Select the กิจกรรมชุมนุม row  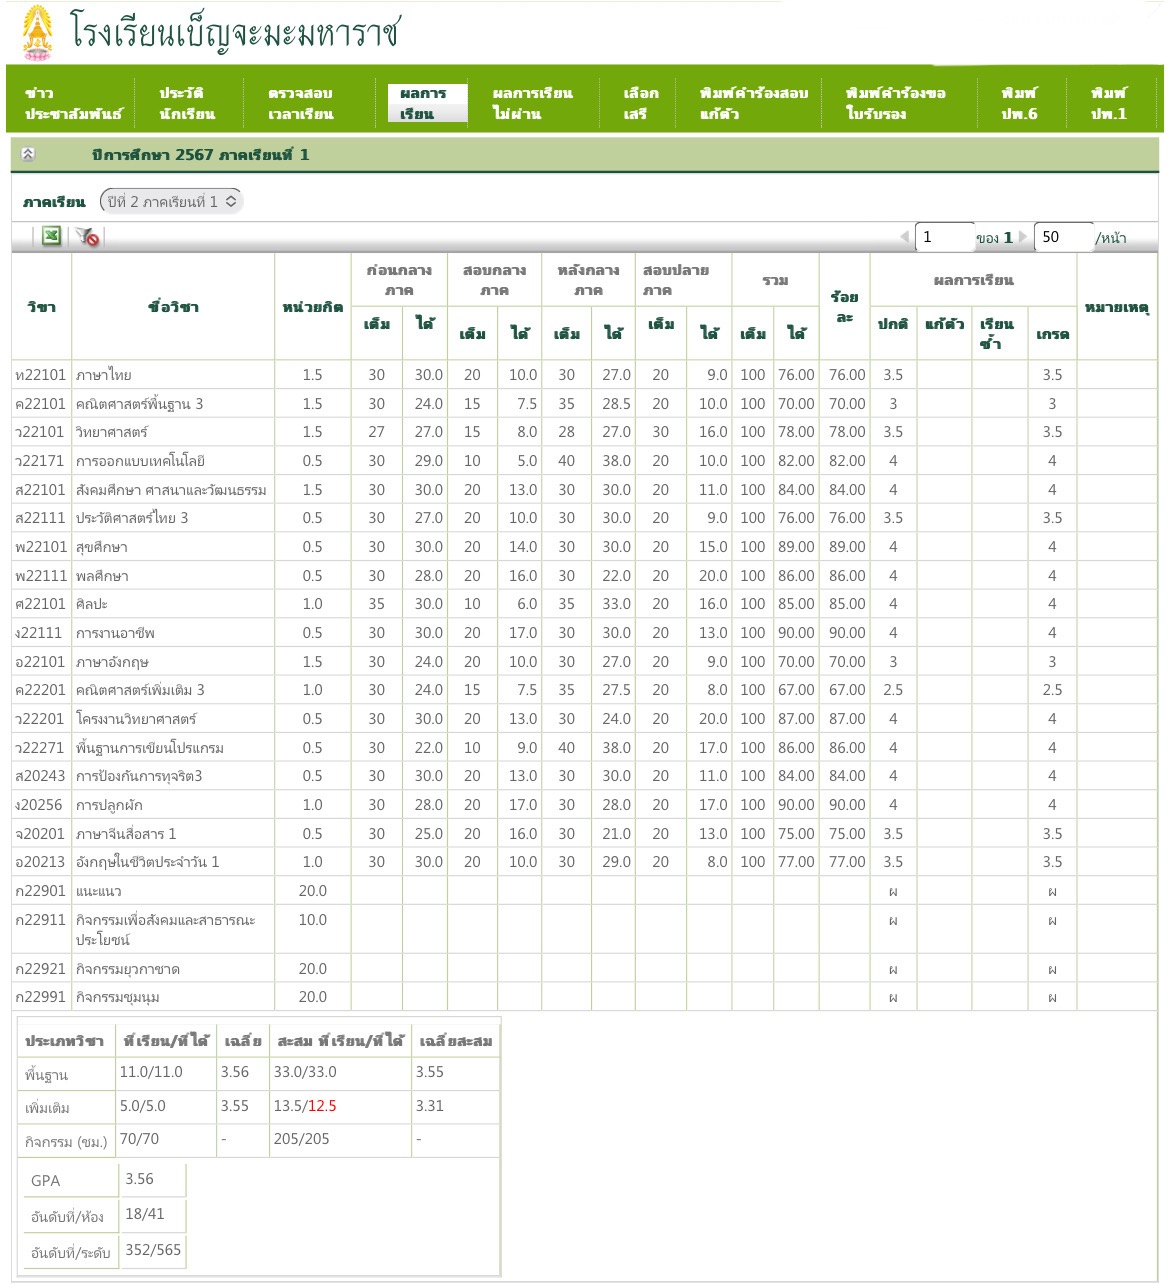[x=584, y=997]
